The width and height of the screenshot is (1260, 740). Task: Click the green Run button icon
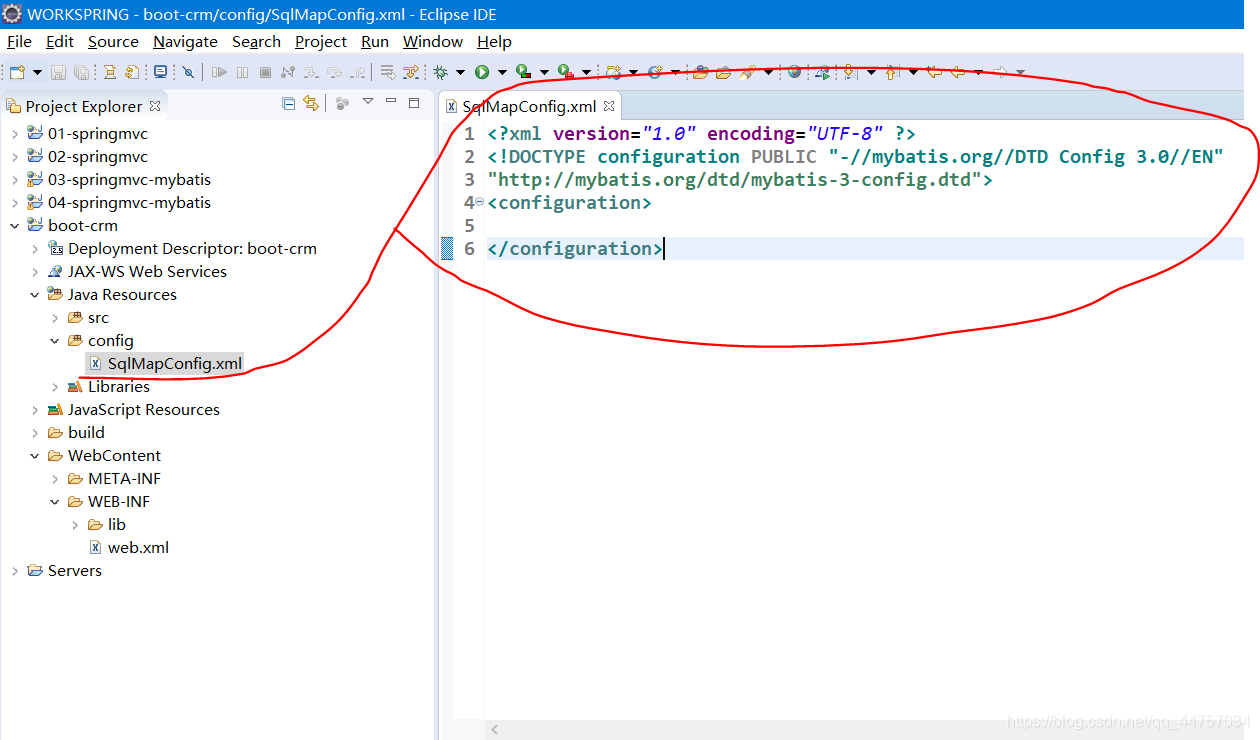(x=482, y=72)
